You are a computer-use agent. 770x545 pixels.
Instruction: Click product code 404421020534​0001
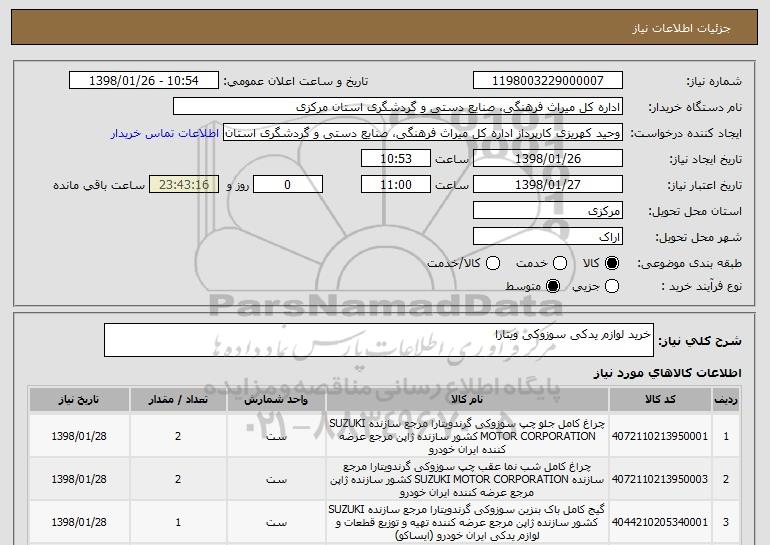[660, 522]
